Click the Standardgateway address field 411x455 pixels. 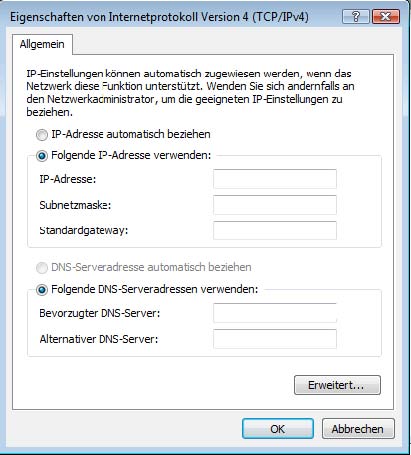[x=275, y=230]
